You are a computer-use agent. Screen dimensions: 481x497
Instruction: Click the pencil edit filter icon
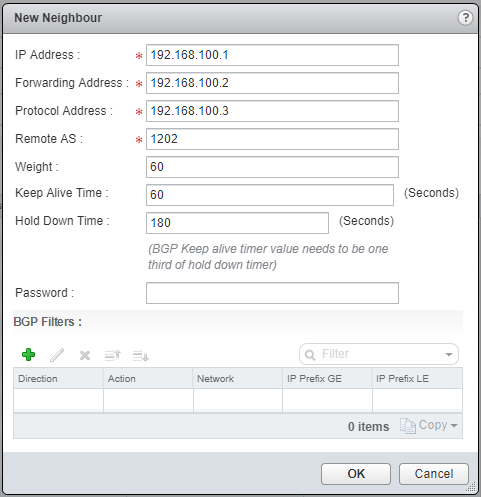(x=57, y=355)
